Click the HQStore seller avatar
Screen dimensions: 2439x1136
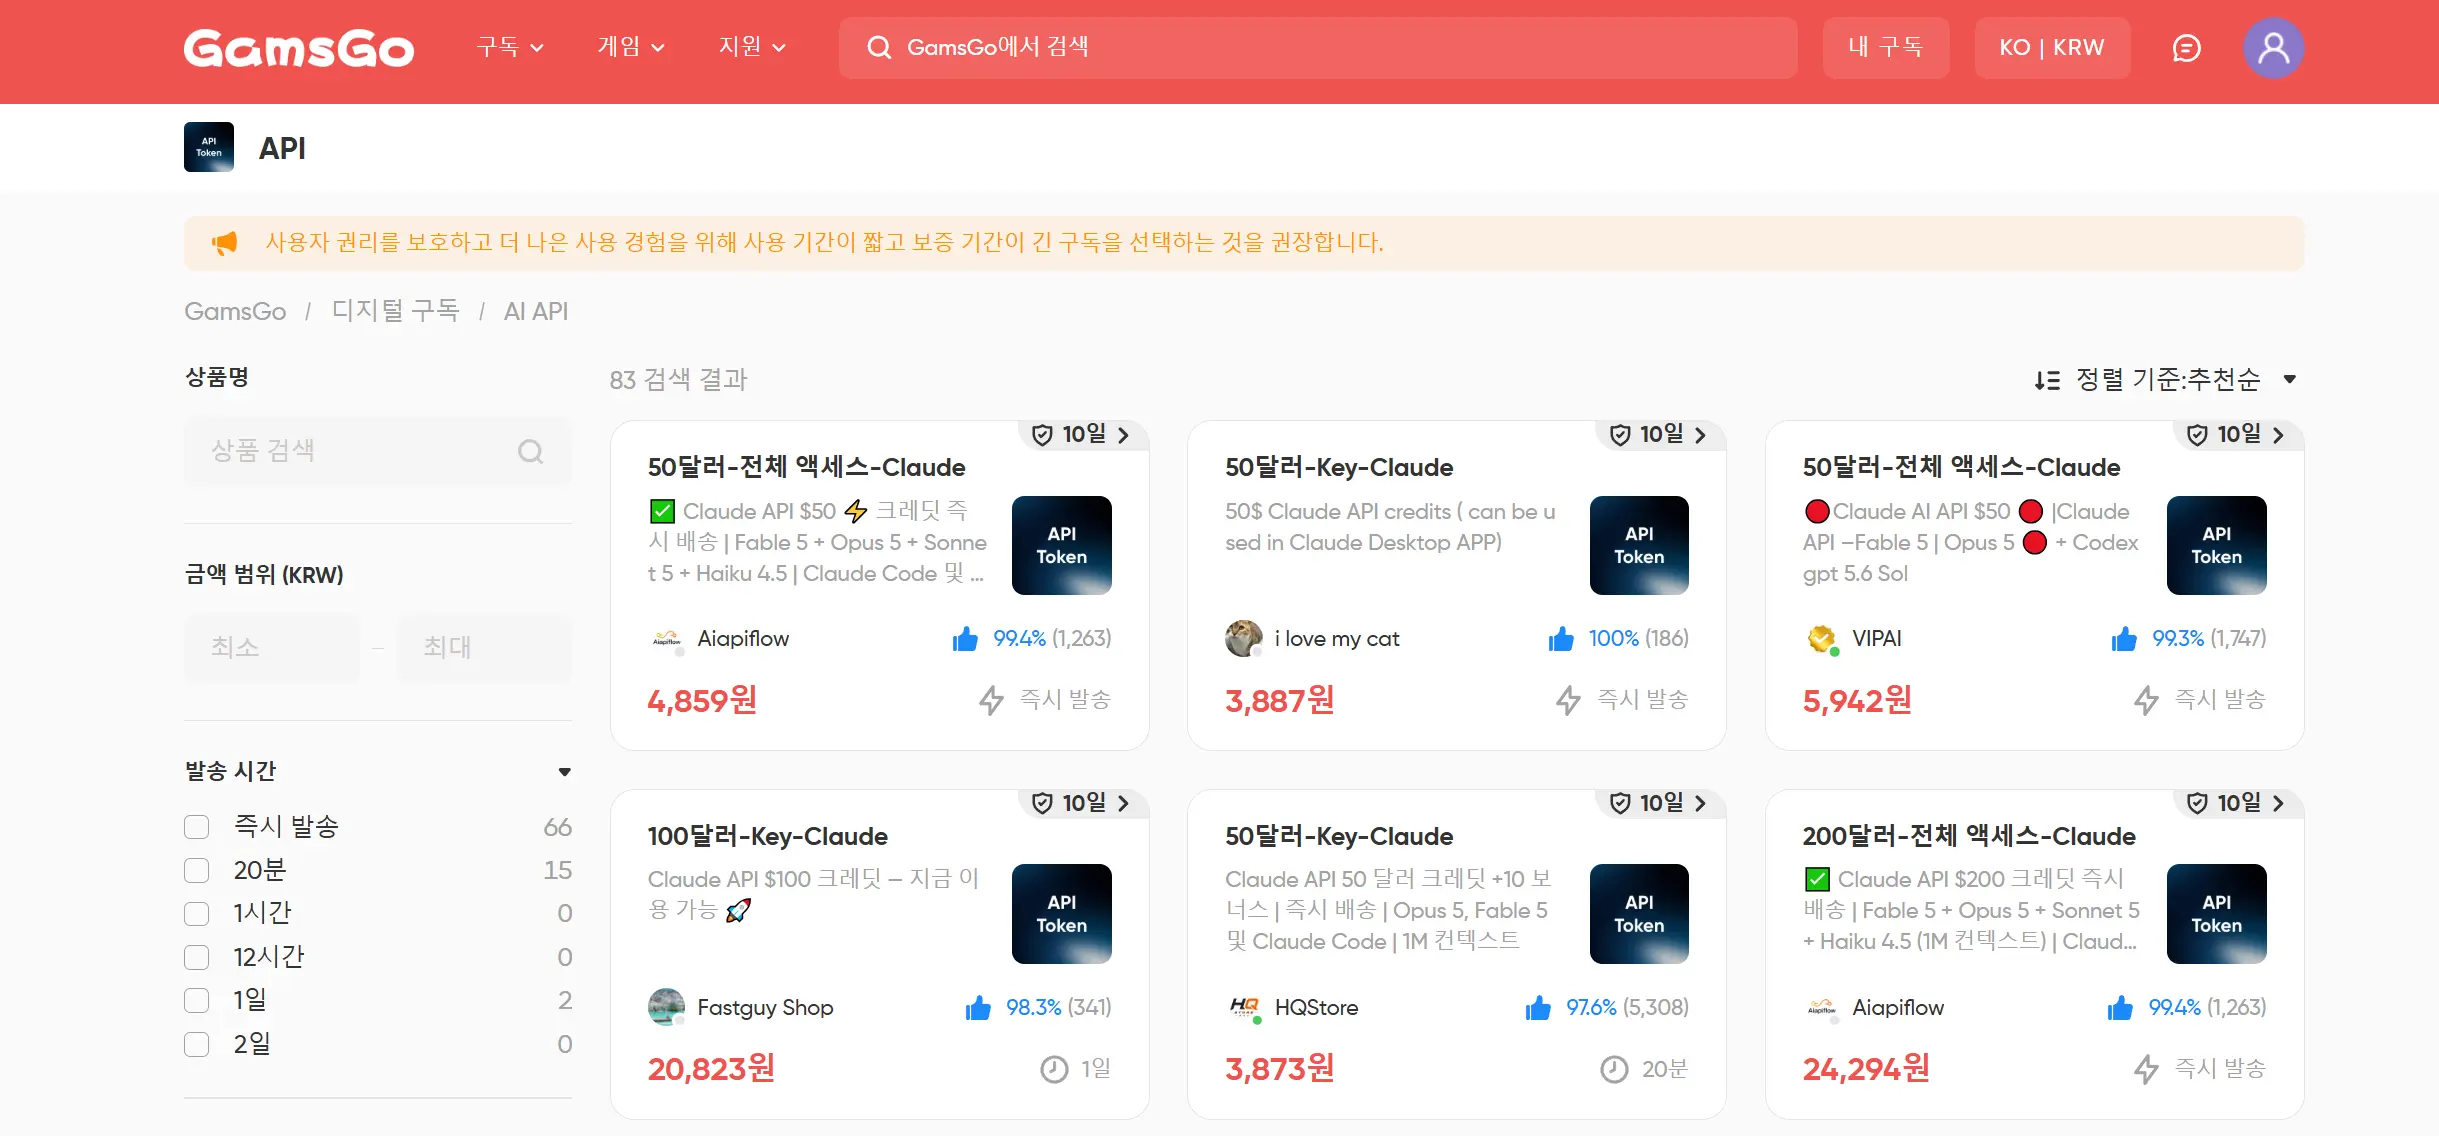coord(1244,1007)
